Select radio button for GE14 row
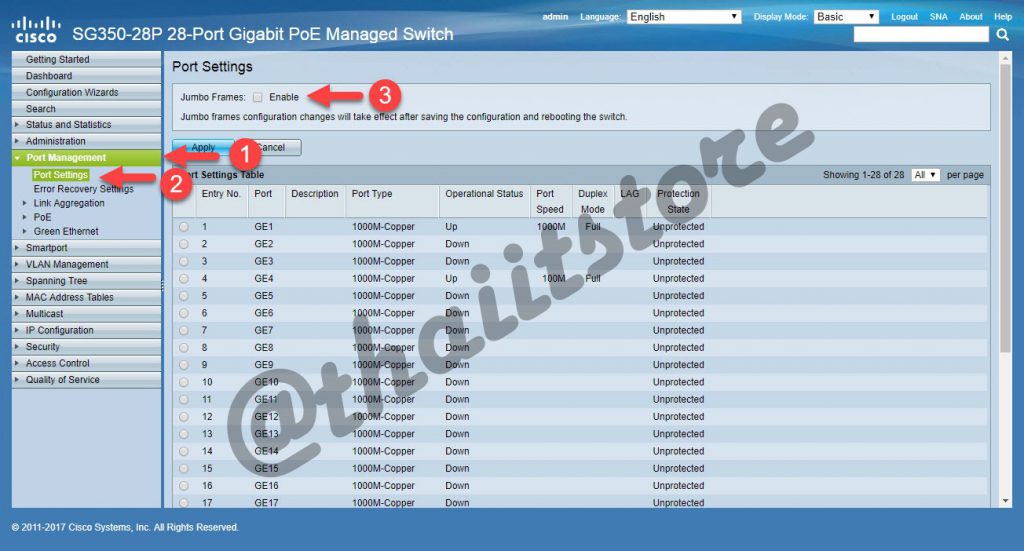 (x=184, y=452)
